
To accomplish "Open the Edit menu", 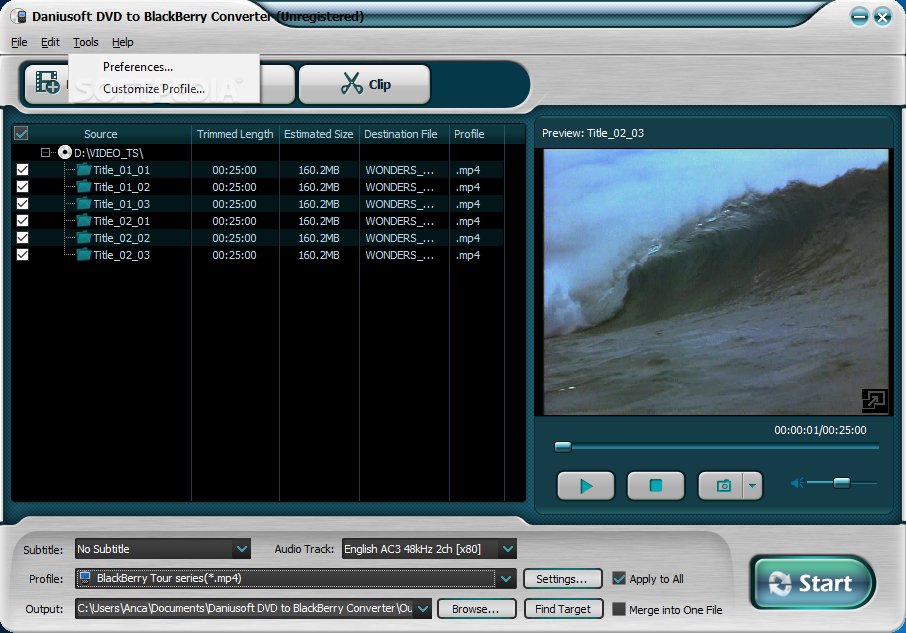I will [50, 42].
